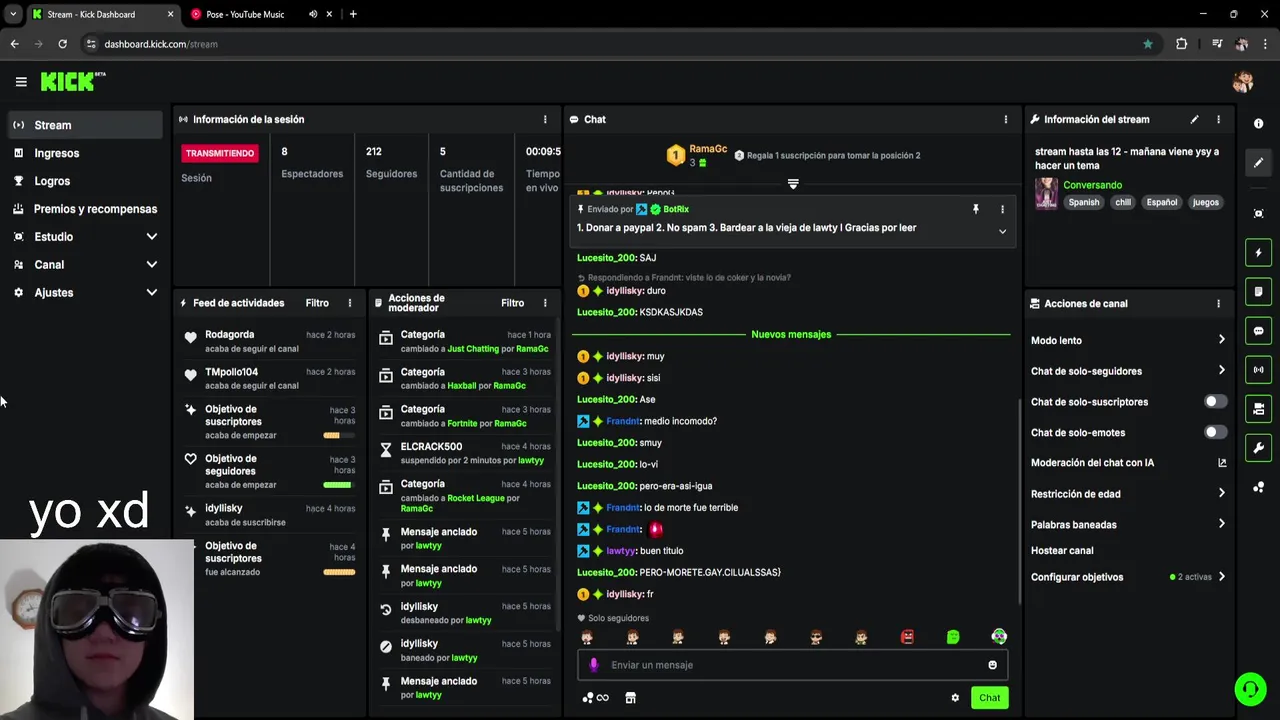Open the hamburger menu next to Kick logo
Image resolution: width=1280 pixels, height=720 pixels.
coord(21,82)
